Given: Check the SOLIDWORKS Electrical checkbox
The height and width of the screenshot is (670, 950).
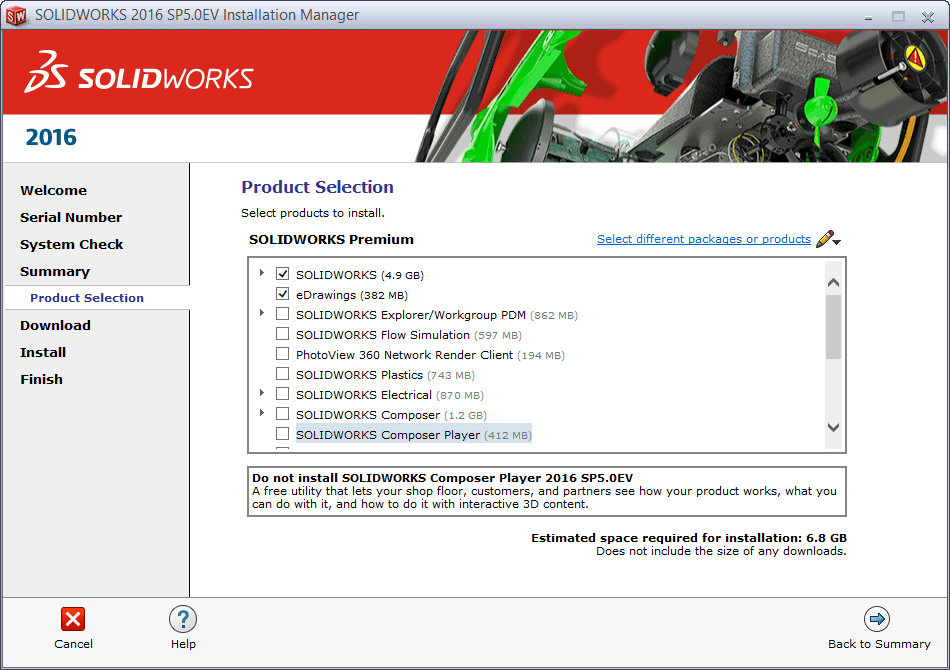Looking at the screenshot, I should [282, 394].
